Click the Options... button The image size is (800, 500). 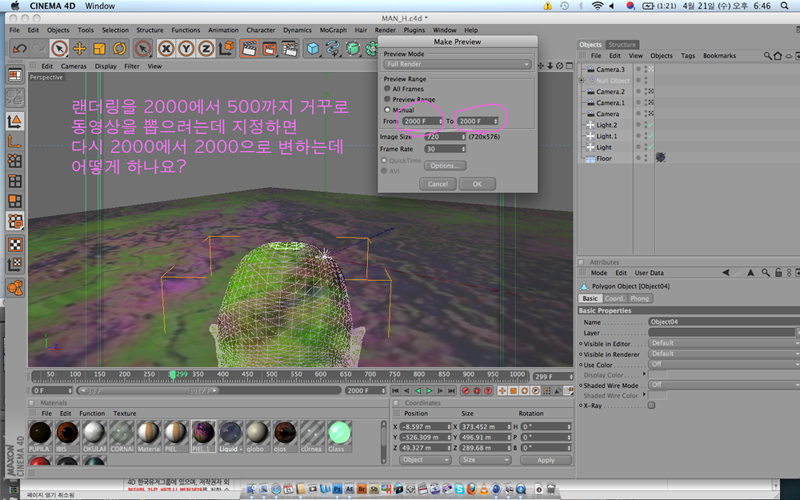[x=444, y=166]
